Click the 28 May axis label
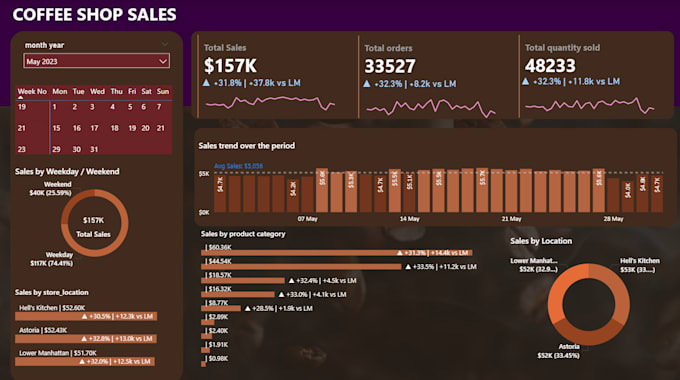This screenshot has width=680, height=380. 614,219
